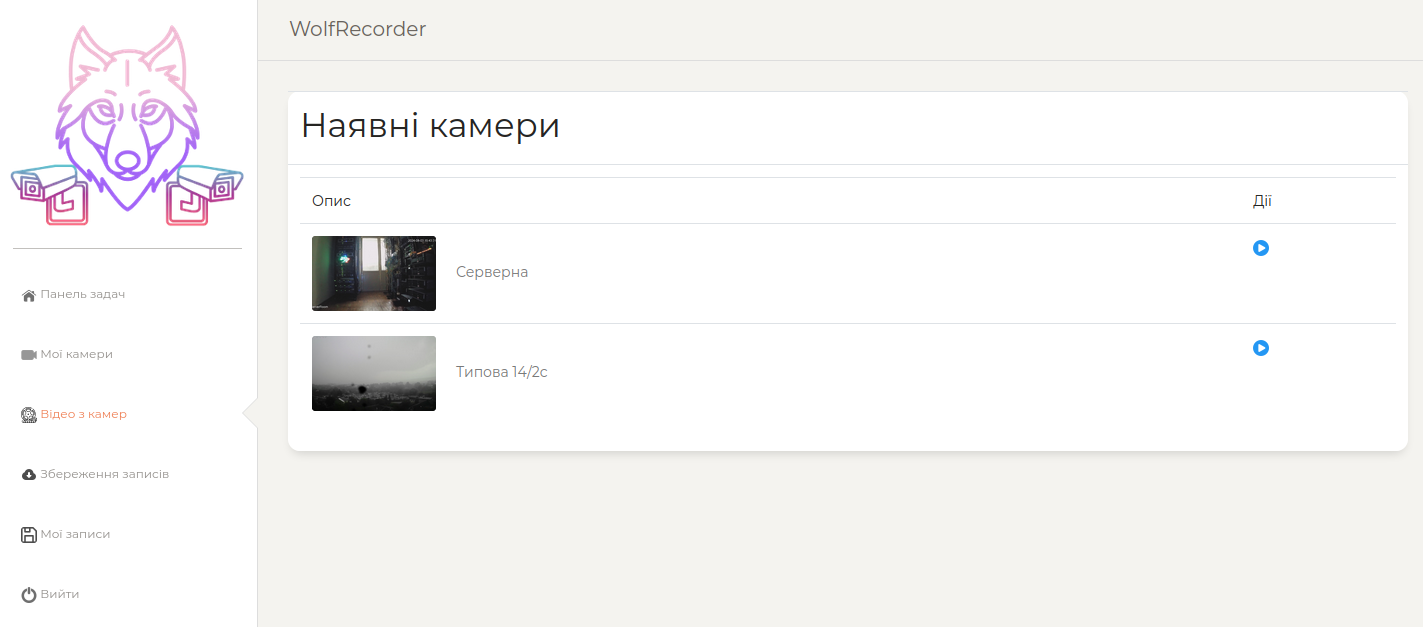Click the floppy disk icon beside Мої записи
Screen dimensions: 1423x627
[x=29, y=535]
